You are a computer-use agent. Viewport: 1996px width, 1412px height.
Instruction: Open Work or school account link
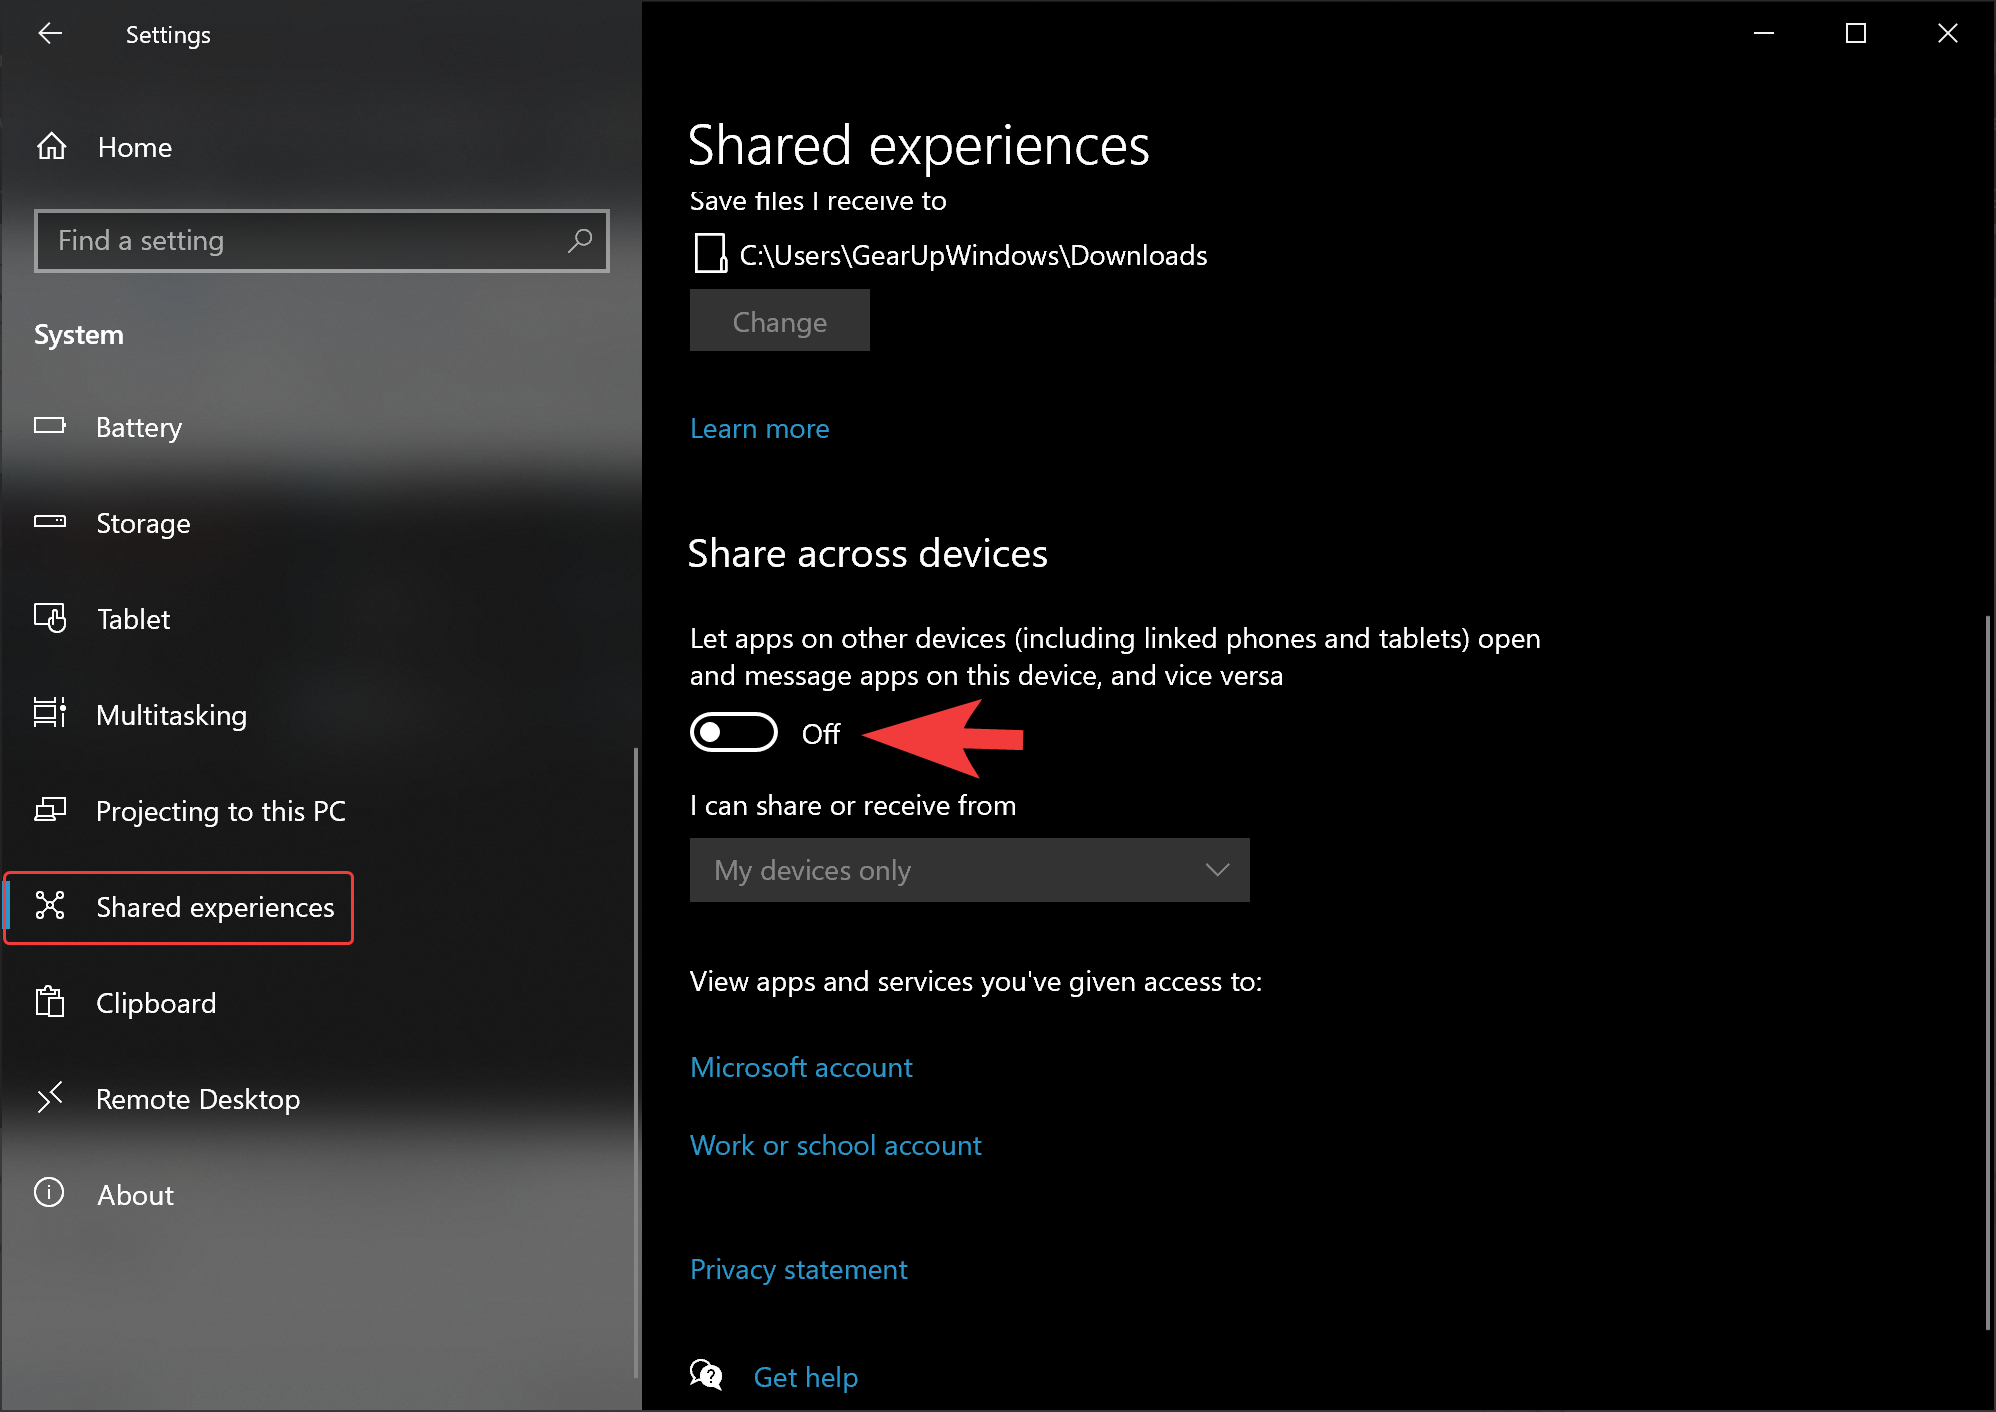(x=836, y=1145)
